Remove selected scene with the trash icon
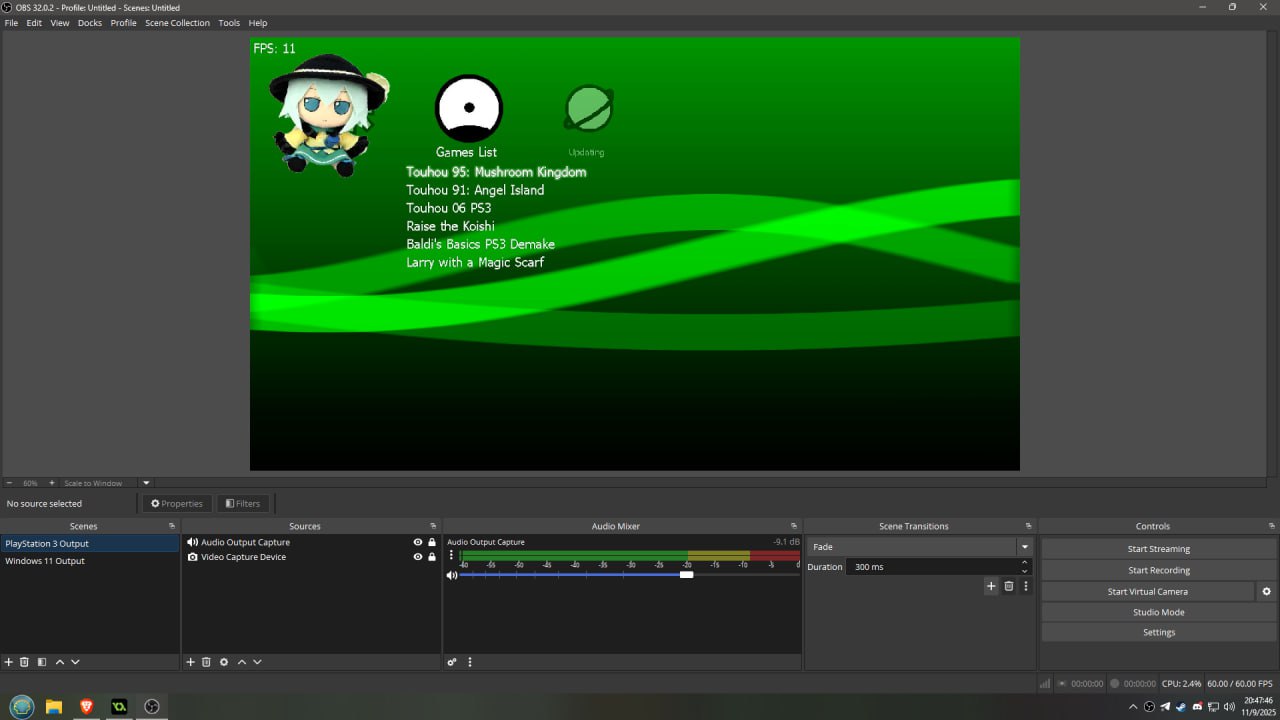This screenshot has width=1280, height=720. [x=25, y=662]
